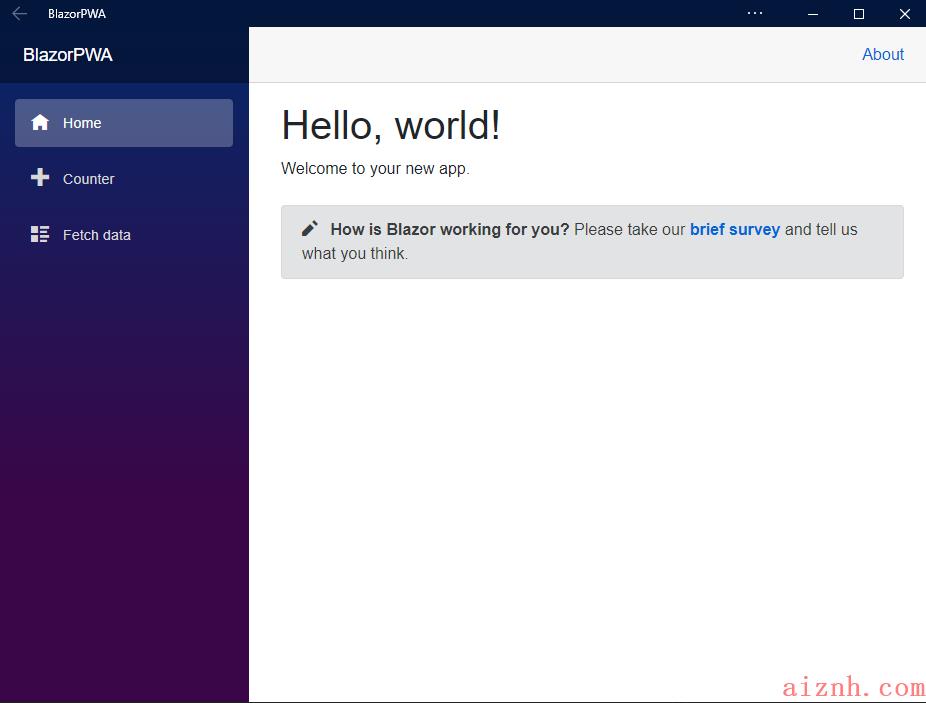Click the bold How is Blazor working for you? text
The width and height of the screenshot is (926, 703).
(x=449, y=229)
